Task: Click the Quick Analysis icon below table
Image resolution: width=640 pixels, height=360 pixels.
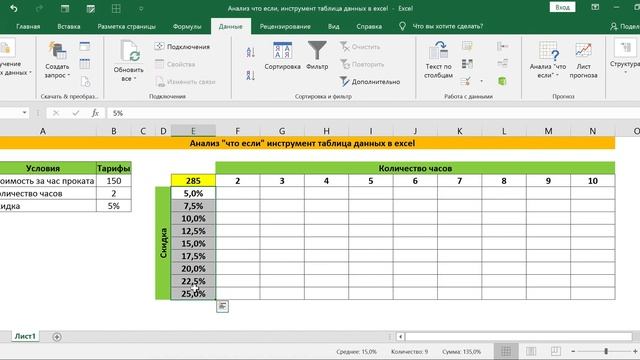Action: coord(222,306)
